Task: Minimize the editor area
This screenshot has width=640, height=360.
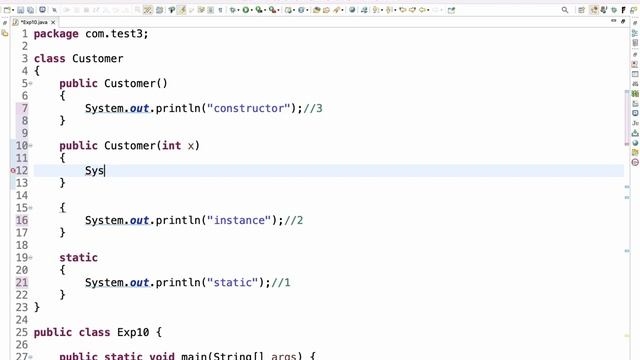Action: click(x=613, y=21)
